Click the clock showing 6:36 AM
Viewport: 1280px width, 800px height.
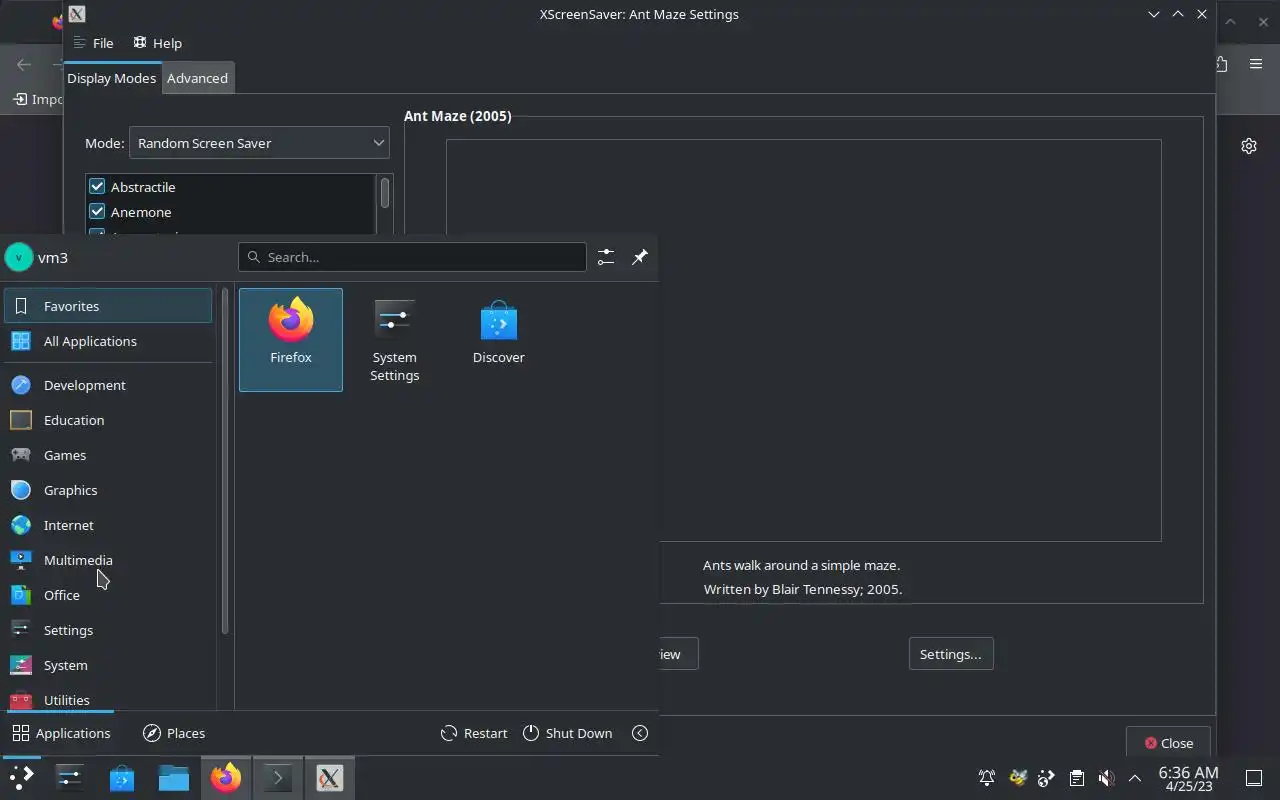pos(1188,778)
